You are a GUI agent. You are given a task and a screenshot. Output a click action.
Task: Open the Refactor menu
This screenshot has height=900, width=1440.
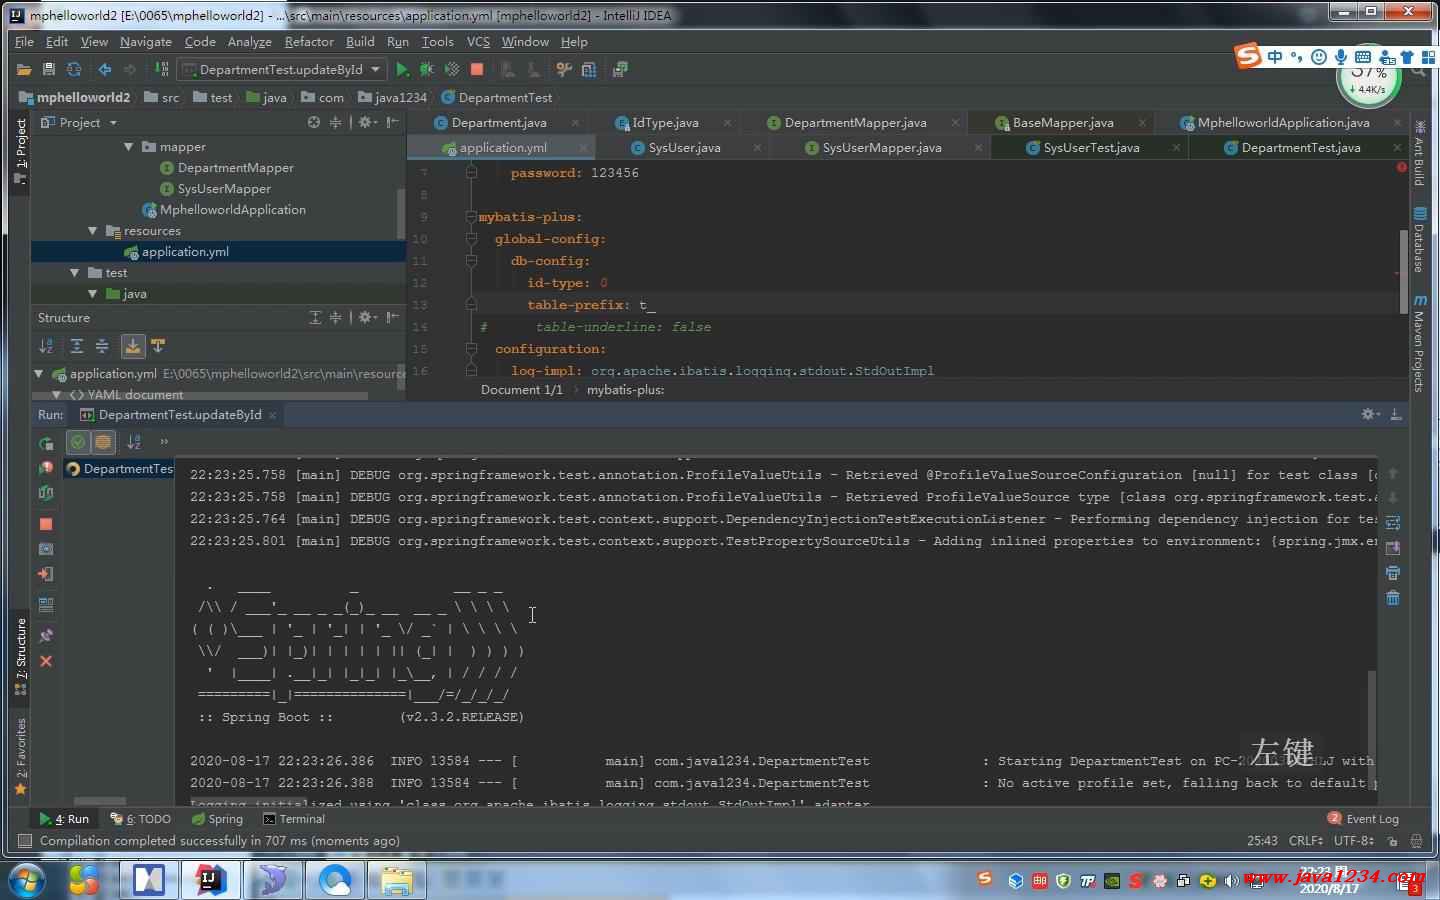tap(309, 42)
